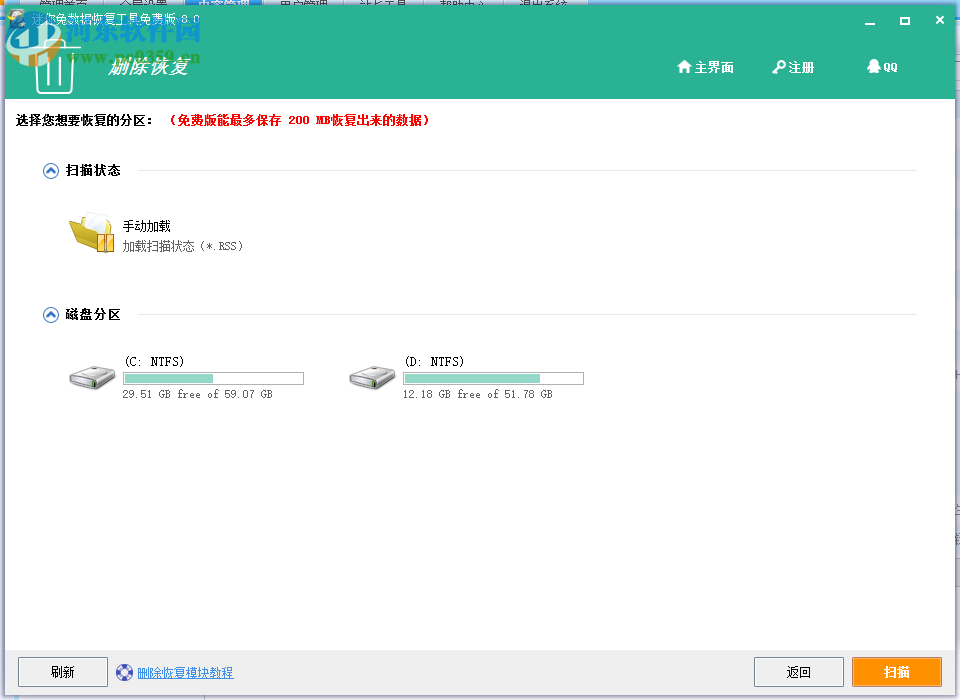
Task: Click the blue globe icon near the tutorial link
Action: tap(124, 672)
